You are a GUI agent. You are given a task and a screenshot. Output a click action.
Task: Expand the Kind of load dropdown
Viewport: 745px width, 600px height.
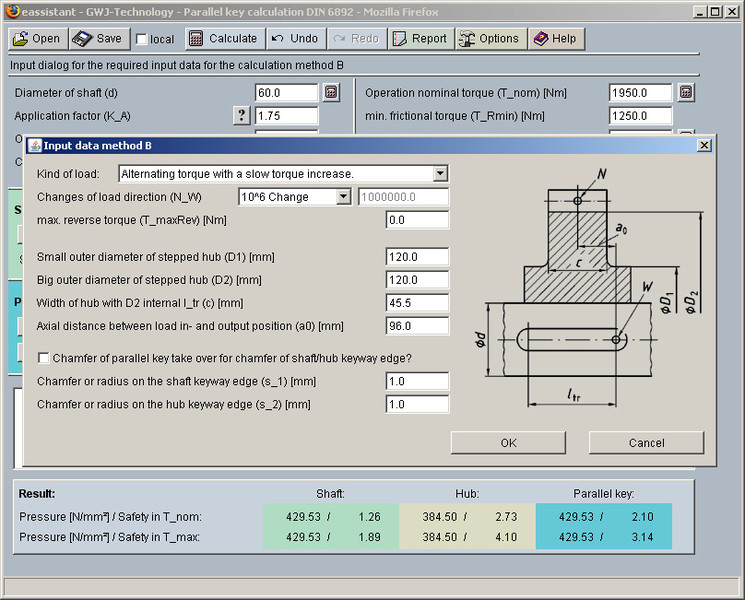(x=440, y=174)
